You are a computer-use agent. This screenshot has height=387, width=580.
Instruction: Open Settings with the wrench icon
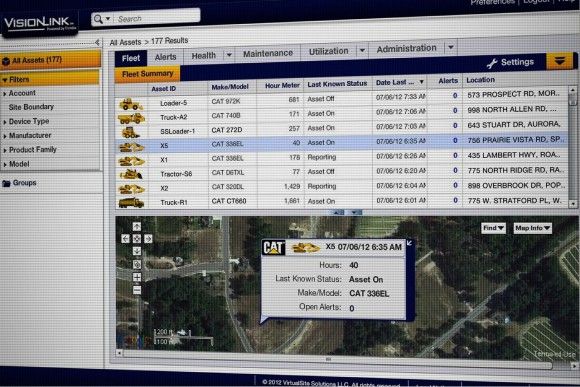point(510,63)
